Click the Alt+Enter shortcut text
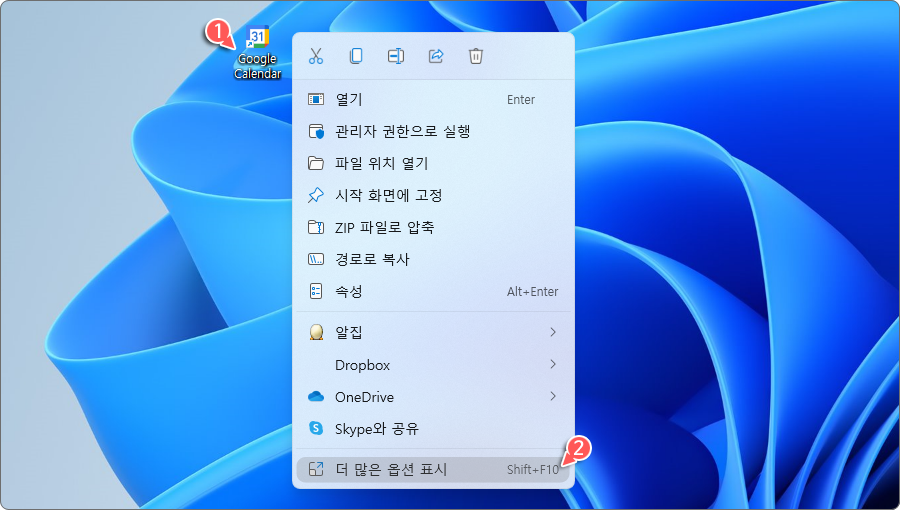Viewport: 900px width, 510px height. (533, 291)
